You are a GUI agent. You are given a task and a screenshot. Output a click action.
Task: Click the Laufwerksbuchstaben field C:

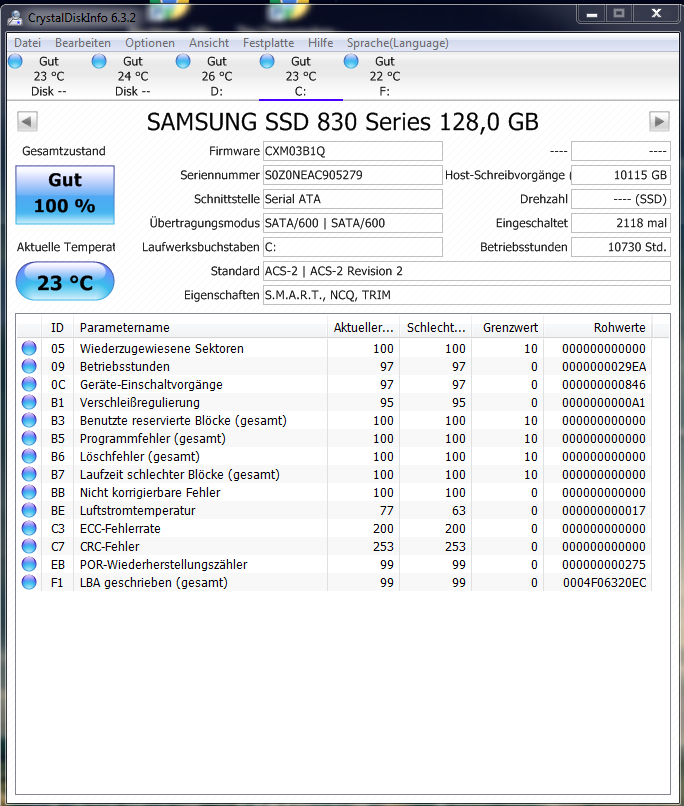[x=353, y=247]
